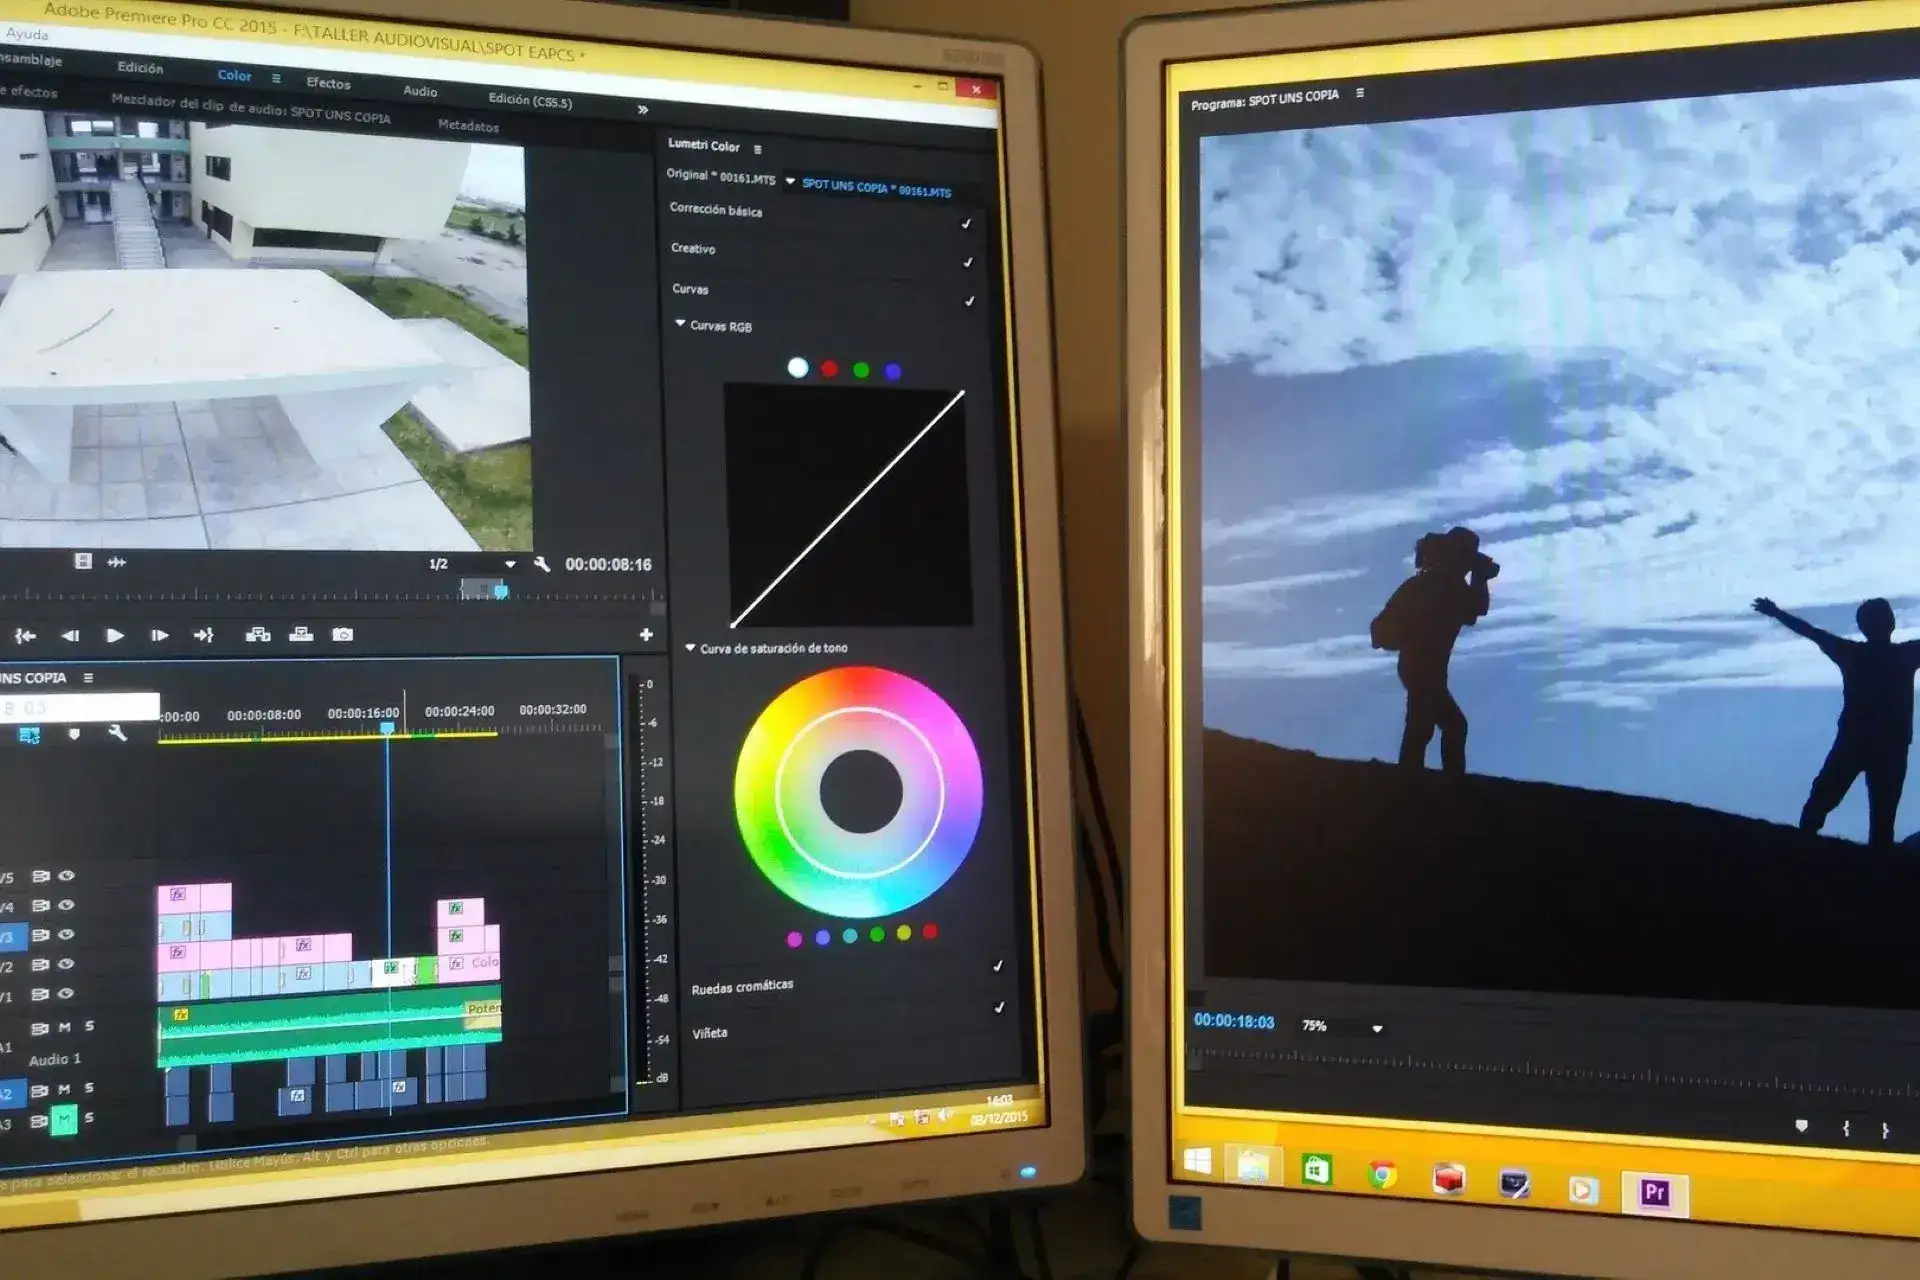Open the Audio workspace tab

pos(420,91)
